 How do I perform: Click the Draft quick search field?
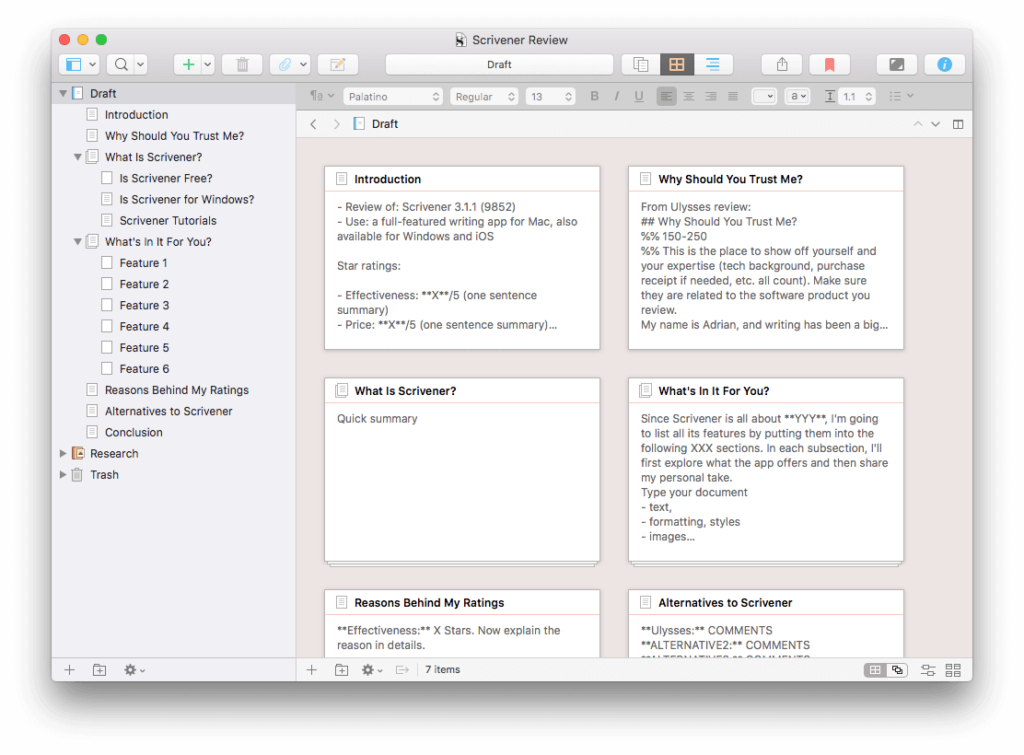point(499,65)
